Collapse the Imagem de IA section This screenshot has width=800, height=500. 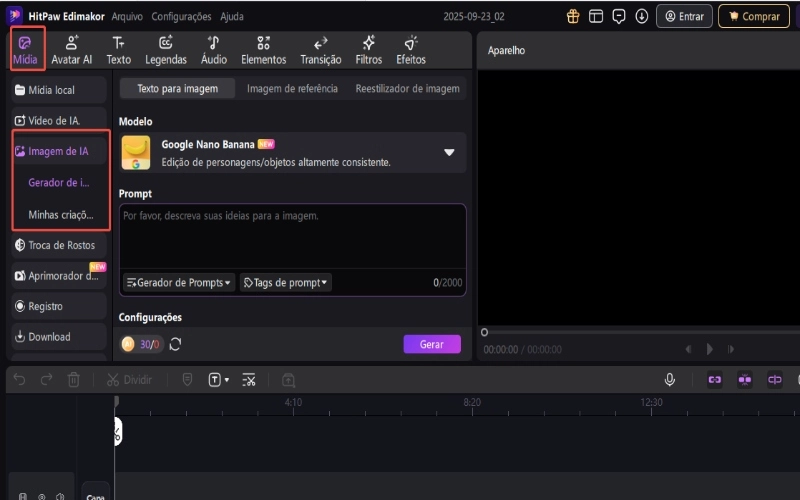pyautogui.click(x=59, y=151)
